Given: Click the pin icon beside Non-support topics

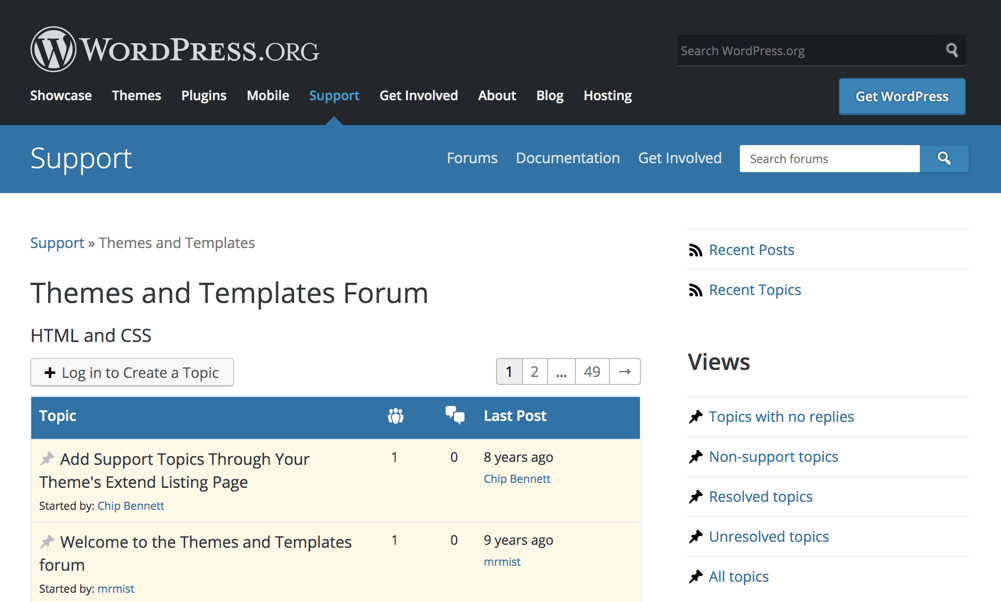Looking at the screenshot, I should 695,457.
